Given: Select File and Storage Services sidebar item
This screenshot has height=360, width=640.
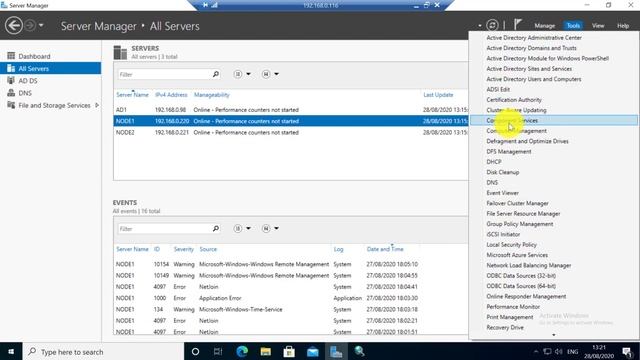Looking at the screenshot, I should [x=54, y=105].
